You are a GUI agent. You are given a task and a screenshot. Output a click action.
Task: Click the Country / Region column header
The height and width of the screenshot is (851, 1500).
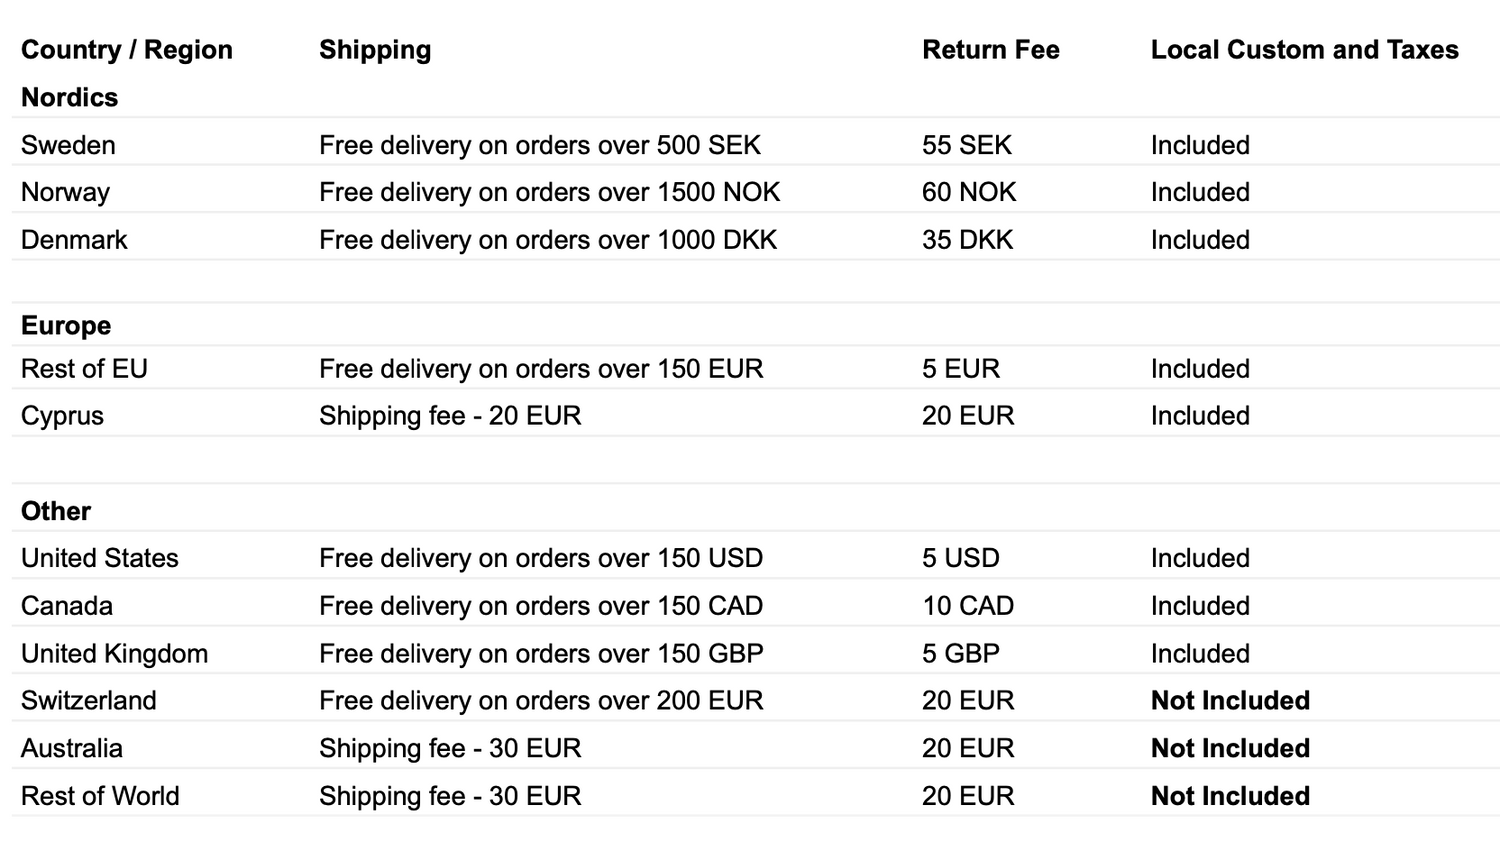tap(126, 50)
